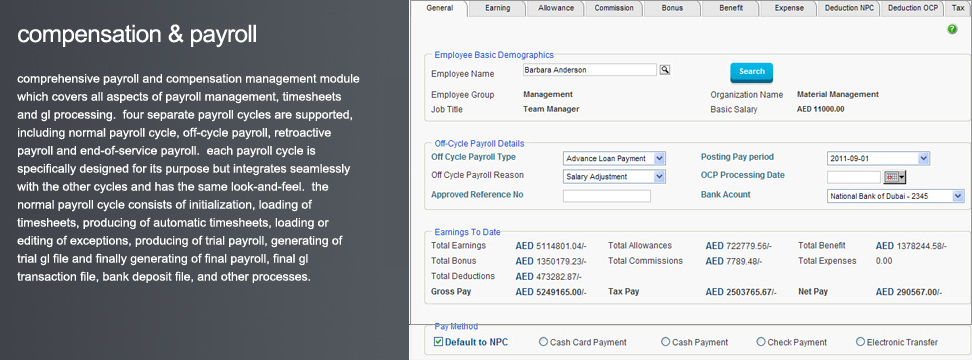Switch to the Commission tab
The image size is (972, 360).
614,8
